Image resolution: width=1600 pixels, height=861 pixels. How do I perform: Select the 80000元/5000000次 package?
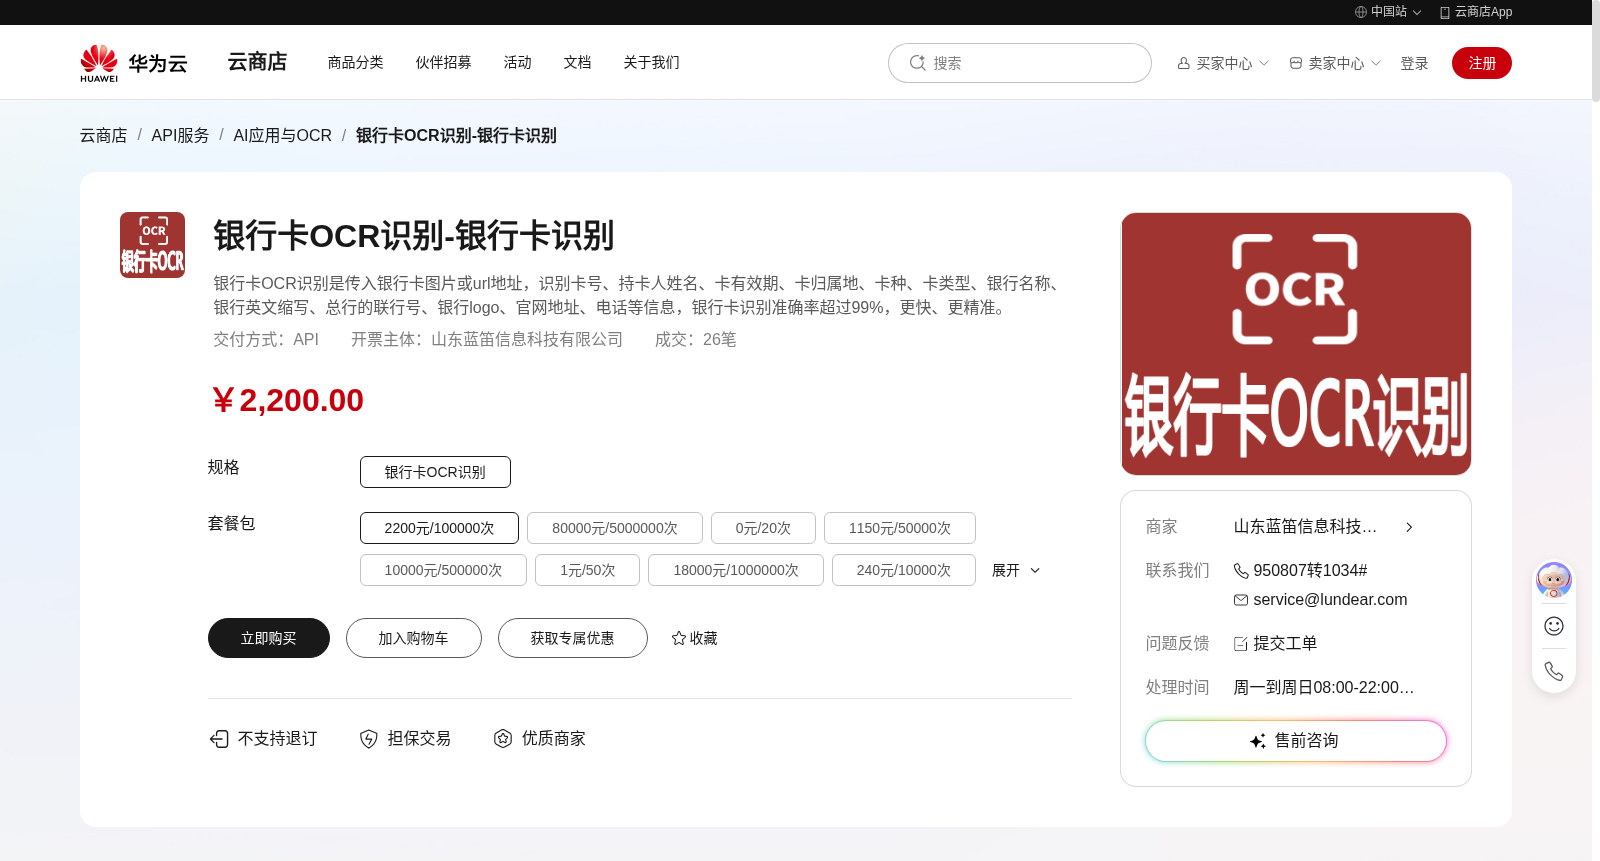[x=615, y=528]
